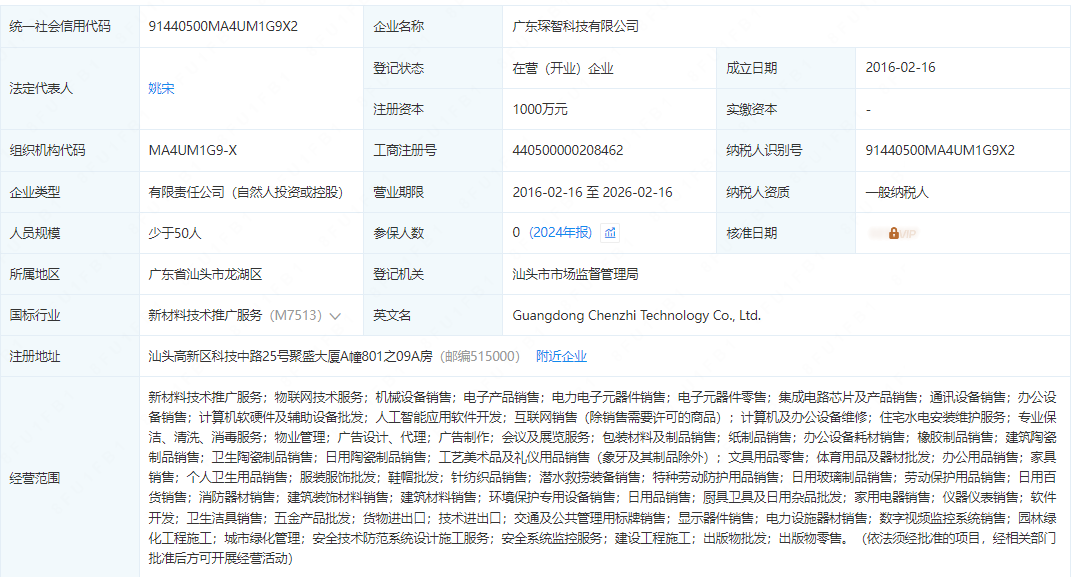This screenshot has height=577, width=1071.
Task: Open legal representative 姚宋 link
Action: coord(161,88)
